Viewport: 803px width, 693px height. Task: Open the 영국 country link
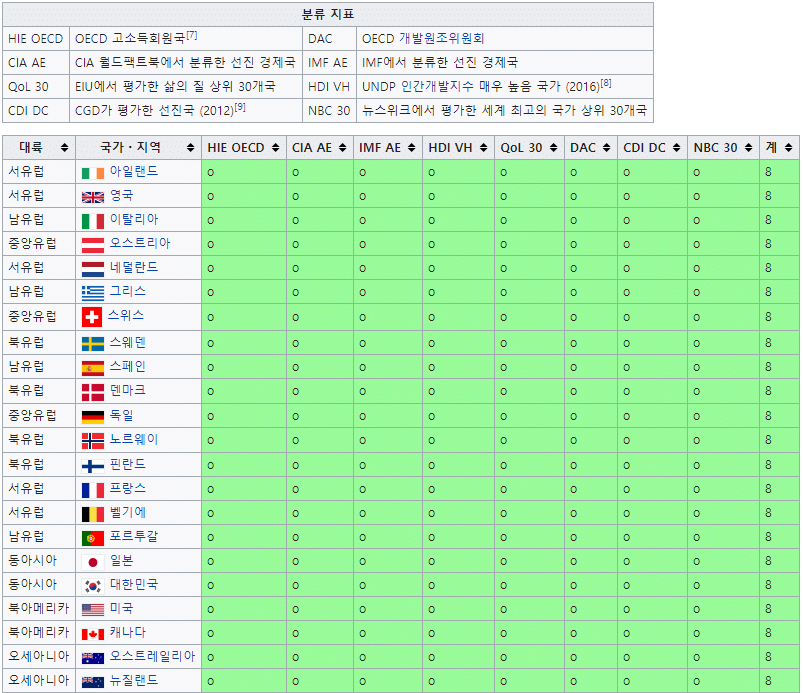(121, 195)
